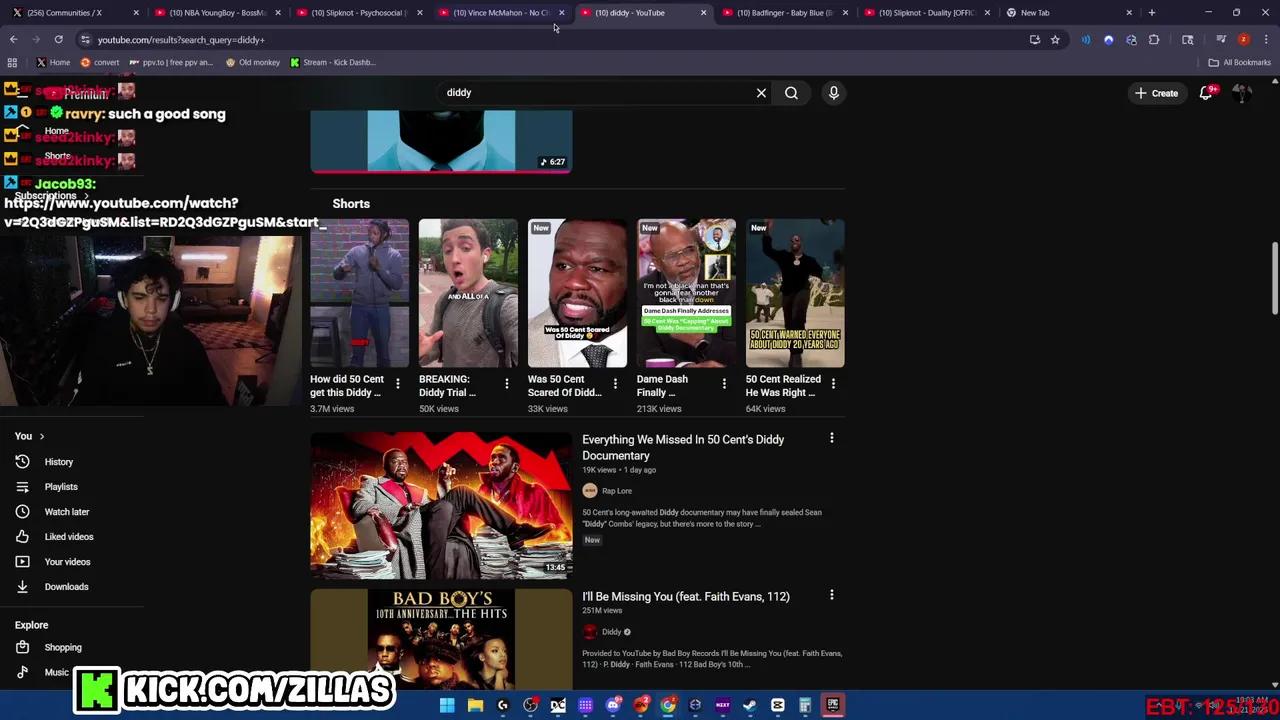
Task: Open Downloads in the sidebar
Action: point(66,587)
